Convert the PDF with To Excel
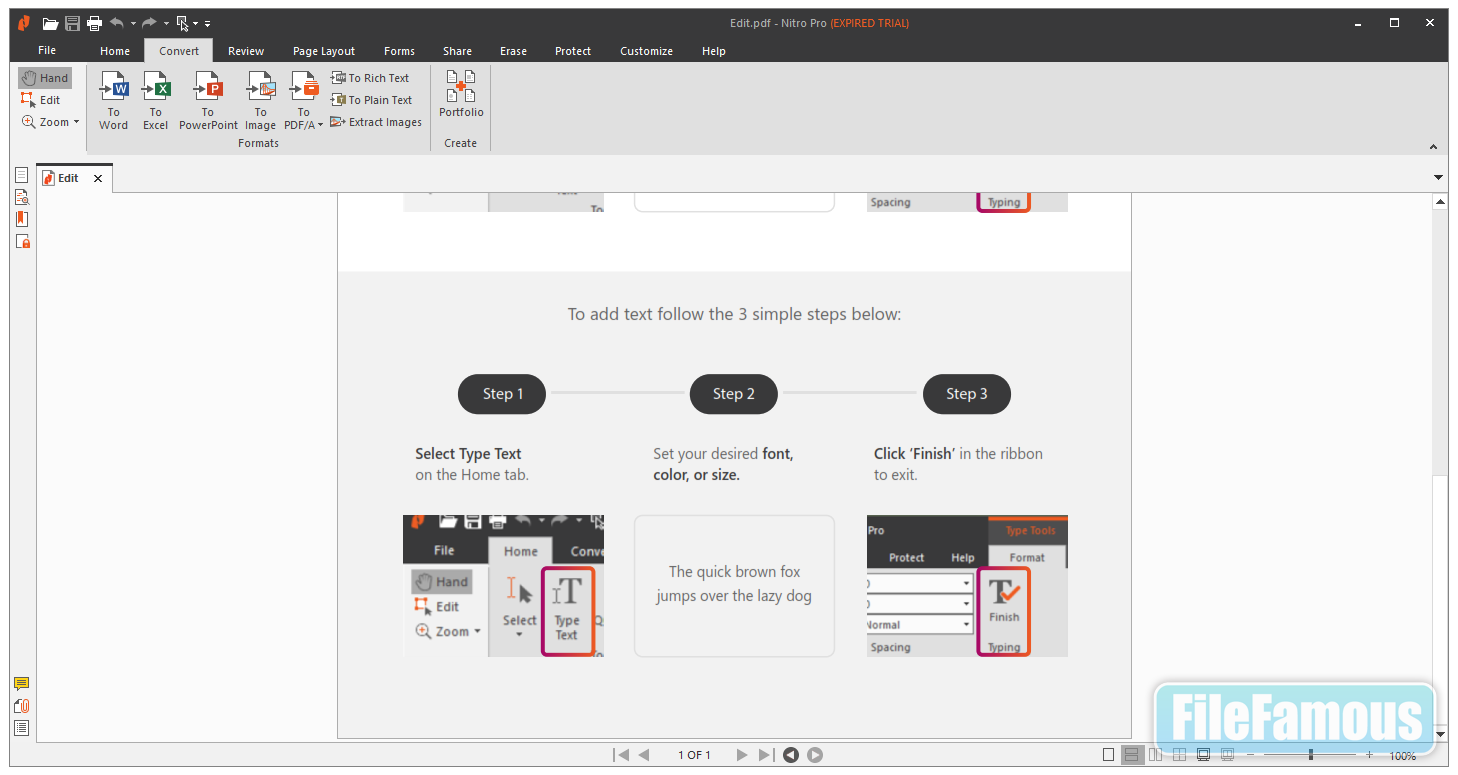 pos(156,100)
